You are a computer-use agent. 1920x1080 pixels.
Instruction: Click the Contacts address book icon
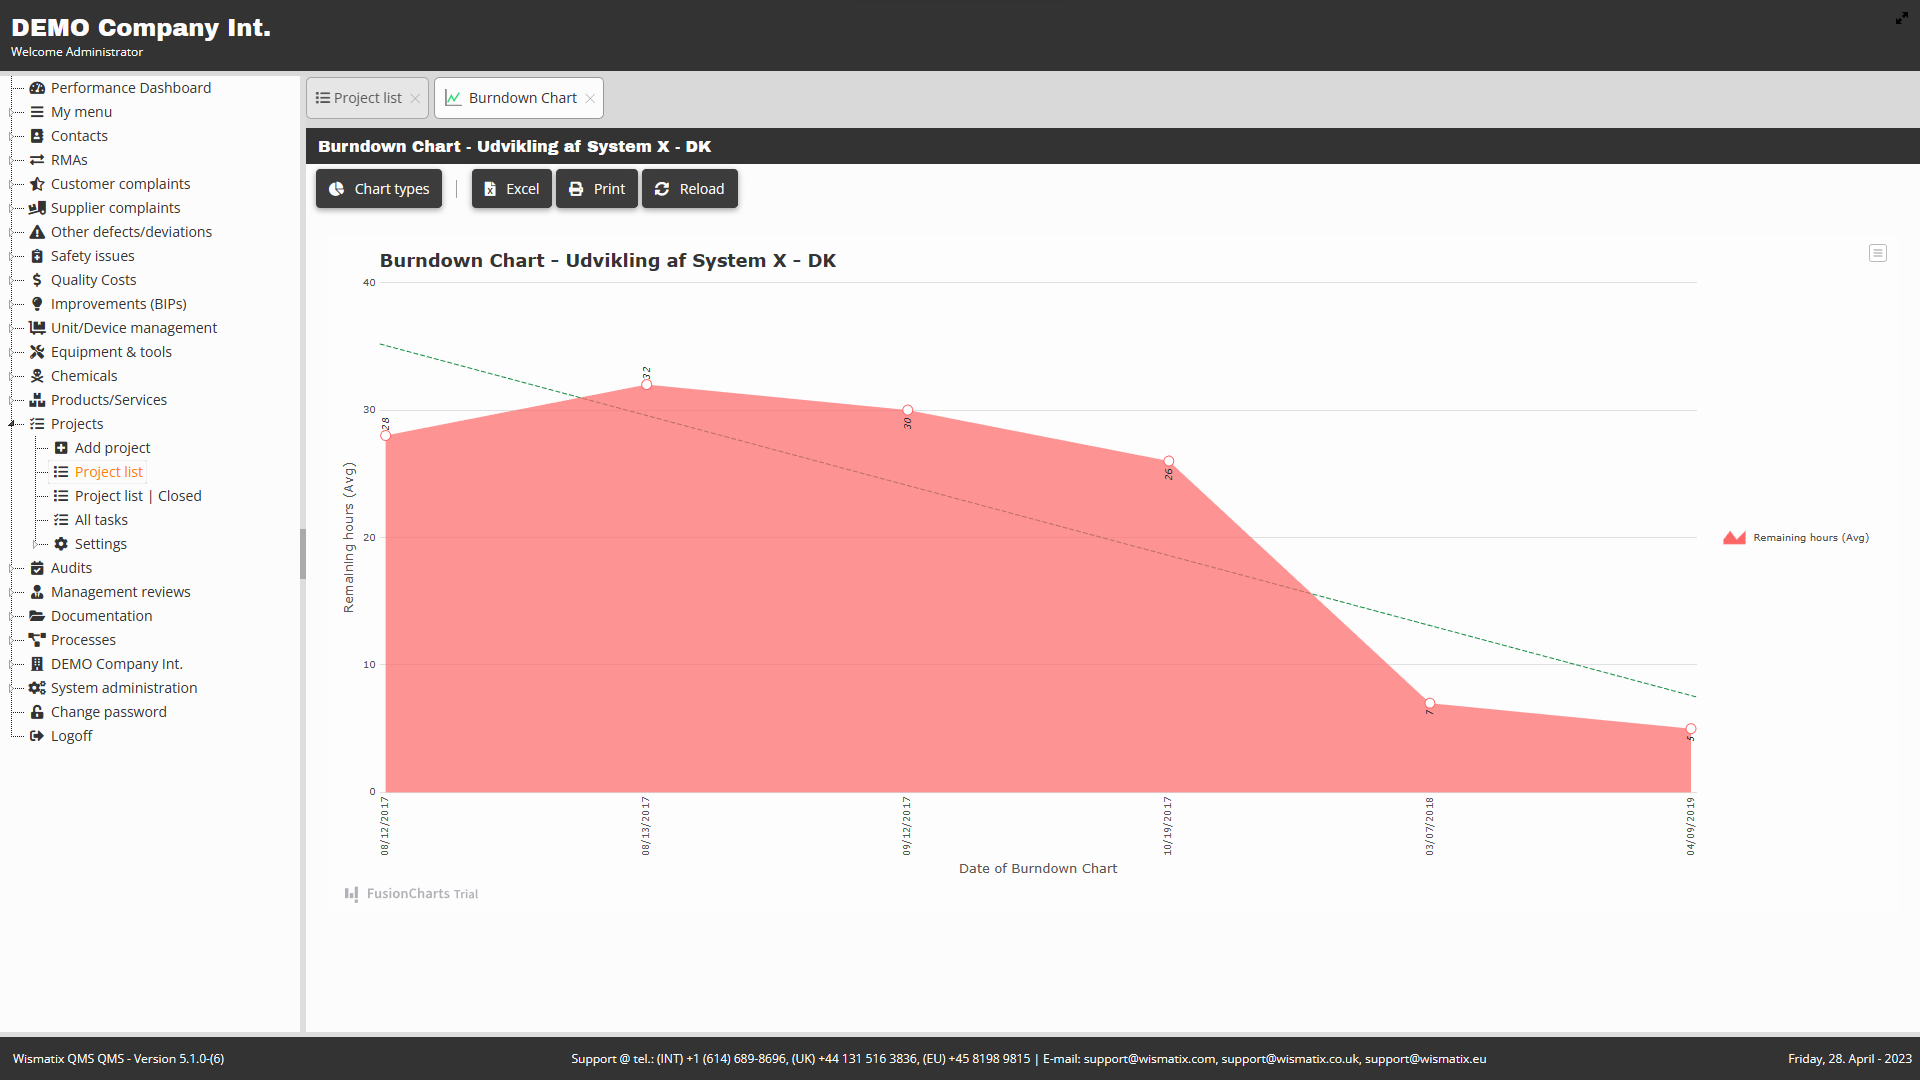click(x=37, y=136)
